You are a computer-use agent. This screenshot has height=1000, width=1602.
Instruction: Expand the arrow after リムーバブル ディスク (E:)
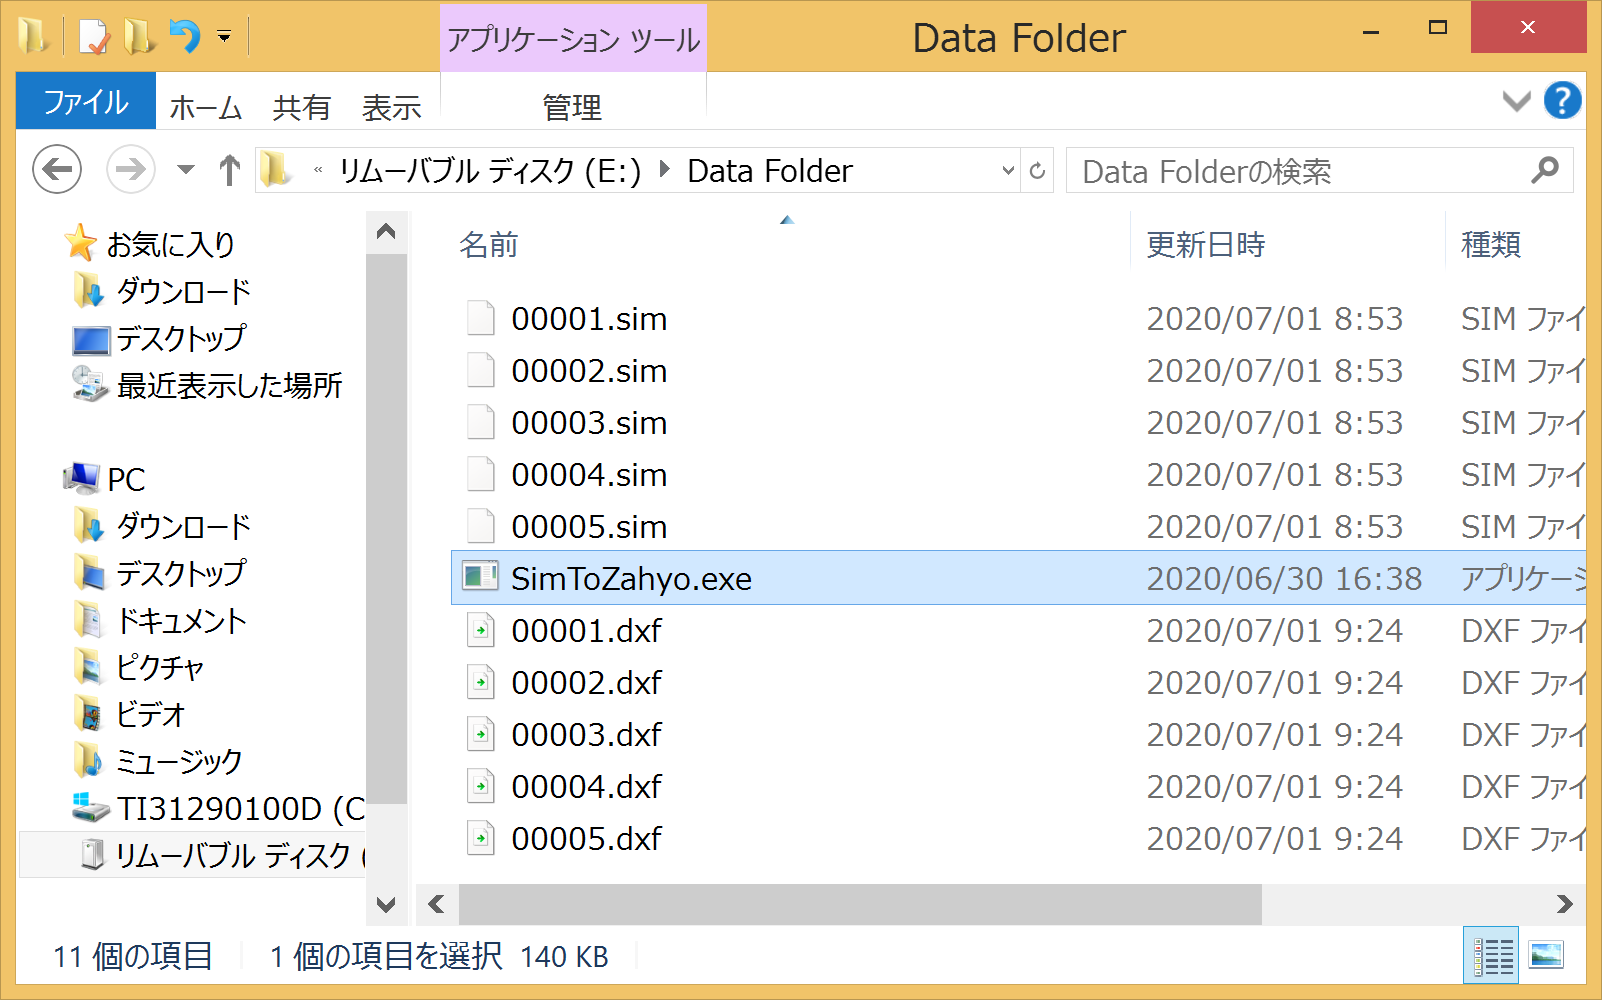coord(664,170)
